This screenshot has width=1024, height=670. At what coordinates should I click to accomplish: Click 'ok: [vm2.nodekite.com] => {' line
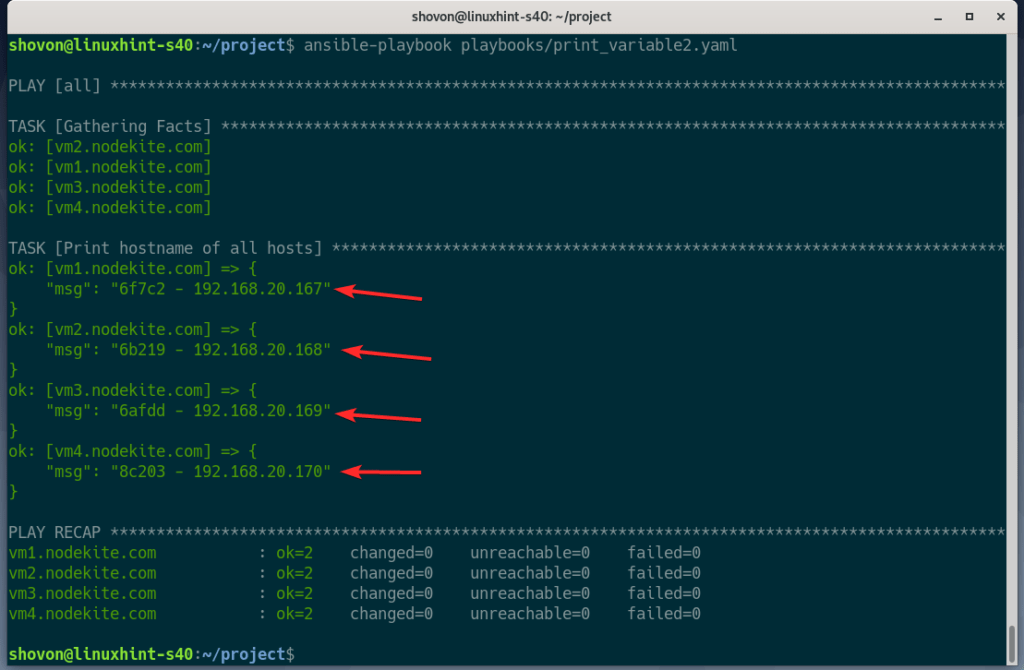coord(133,329)
